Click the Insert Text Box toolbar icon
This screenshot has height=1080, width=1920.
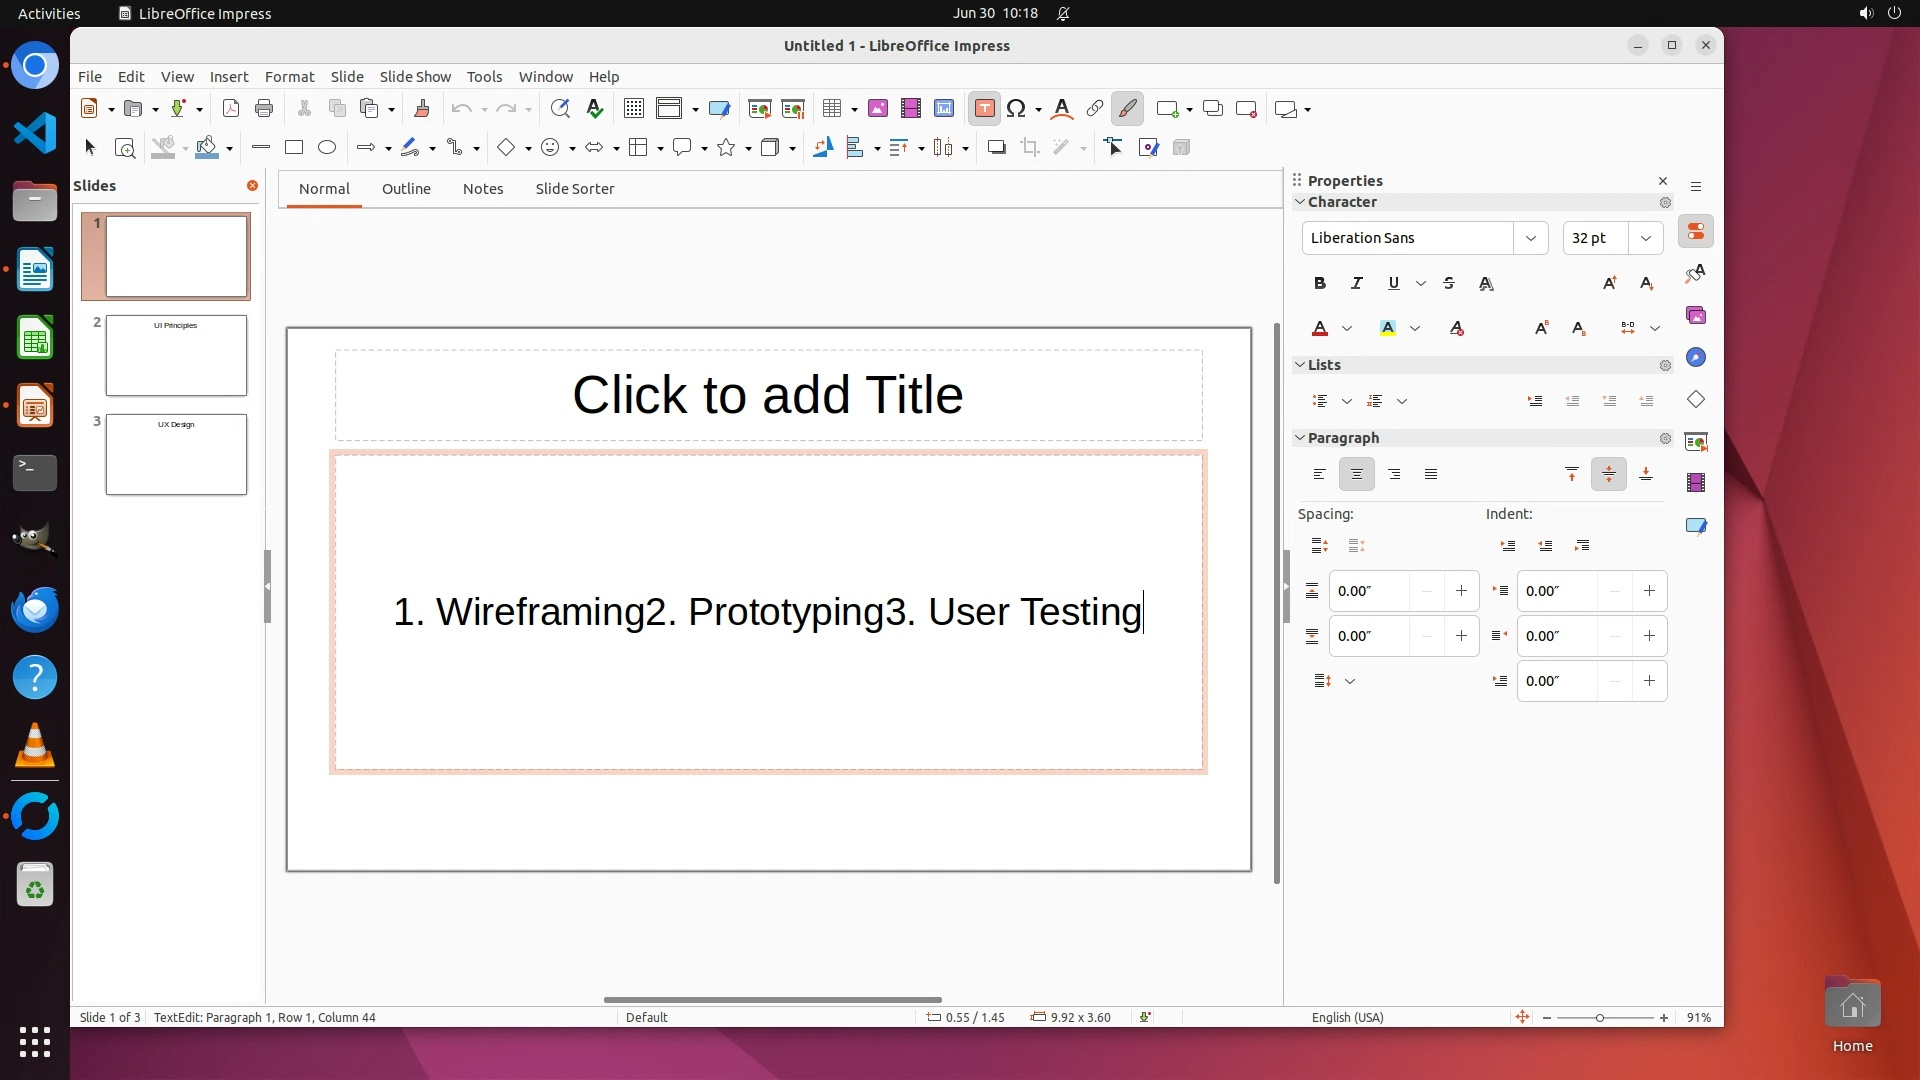point(984,109)
